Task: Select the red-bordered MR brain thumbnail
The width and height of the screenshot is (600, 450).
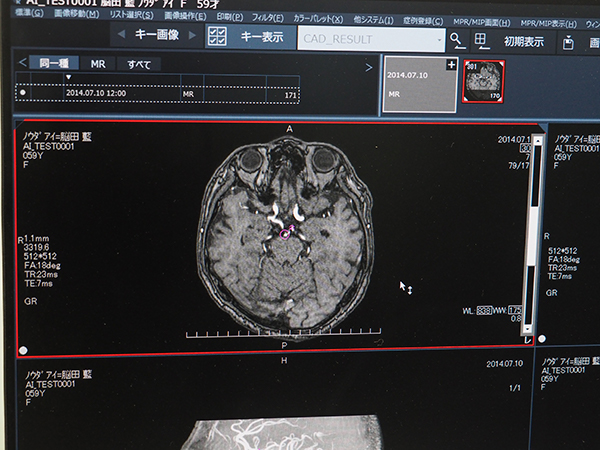Action: pyautogui.click(x=482, y=81)
